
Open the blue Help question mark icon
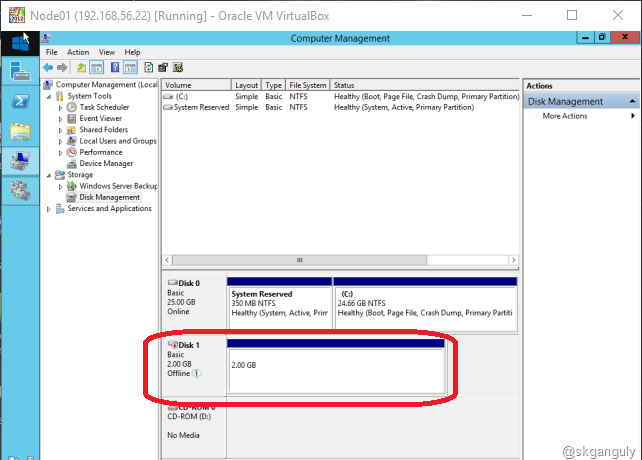115,67
